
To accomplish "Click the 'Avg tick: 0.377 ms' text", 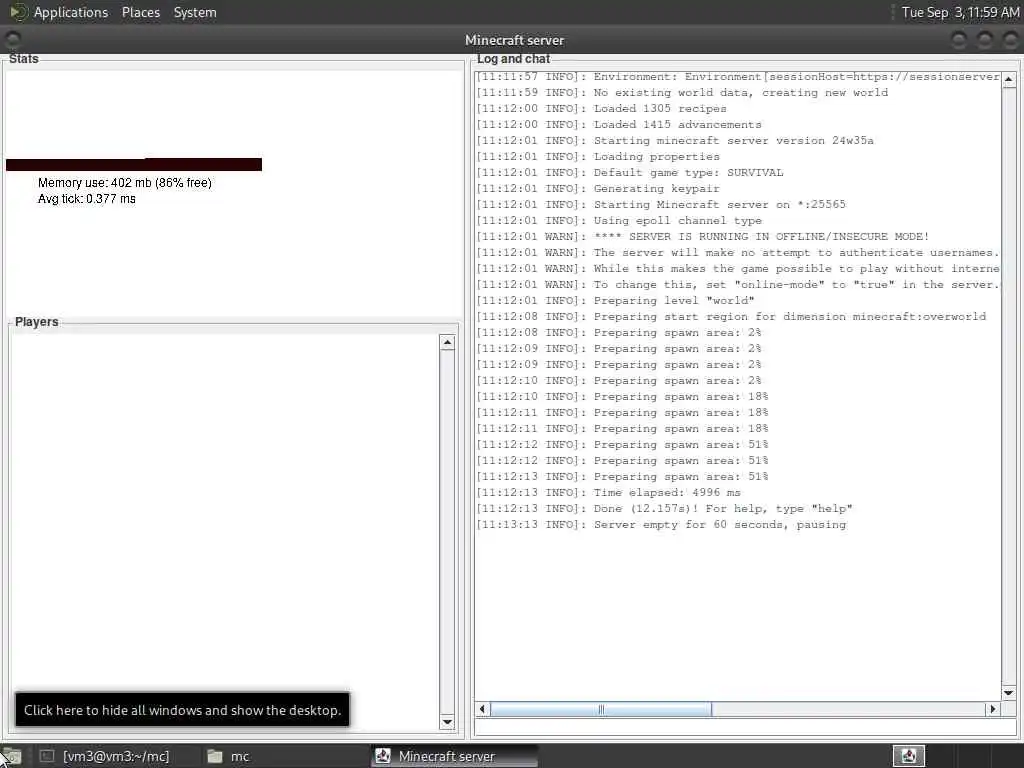I will [x=87, y=199].
